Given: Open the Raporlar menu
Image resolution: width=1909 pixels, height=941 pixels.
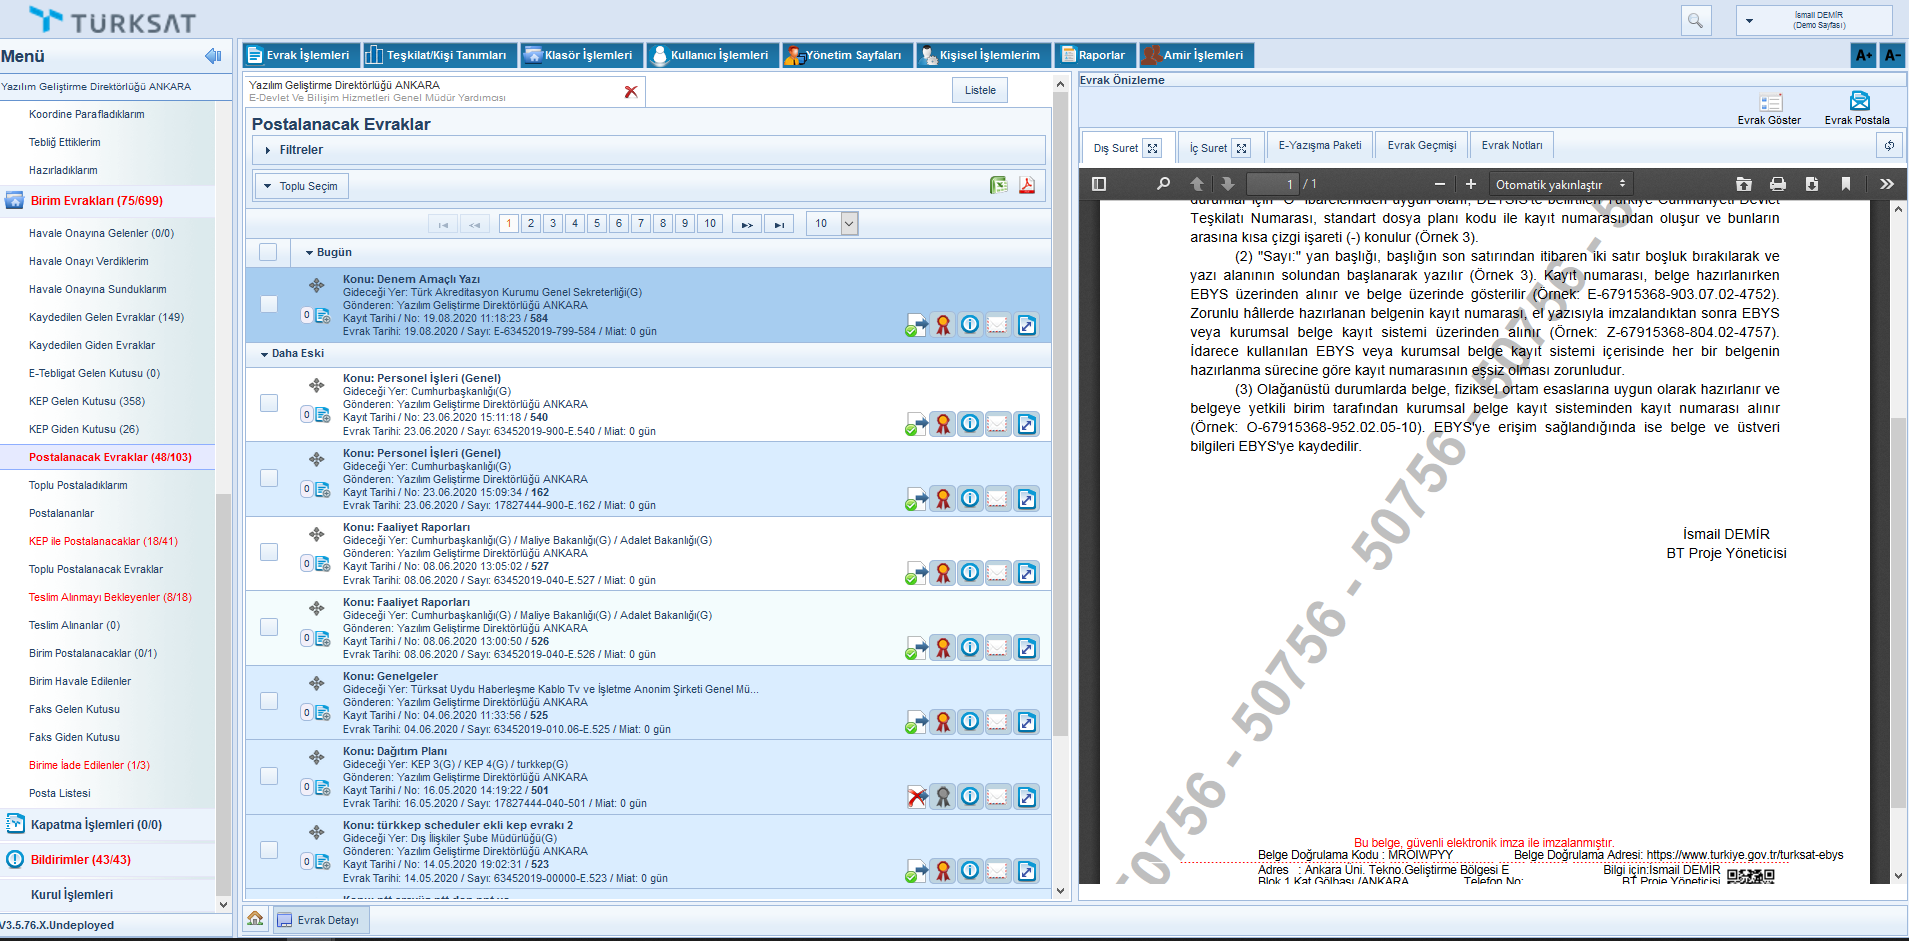Looking at the screenshot, I should (1093, 55).
